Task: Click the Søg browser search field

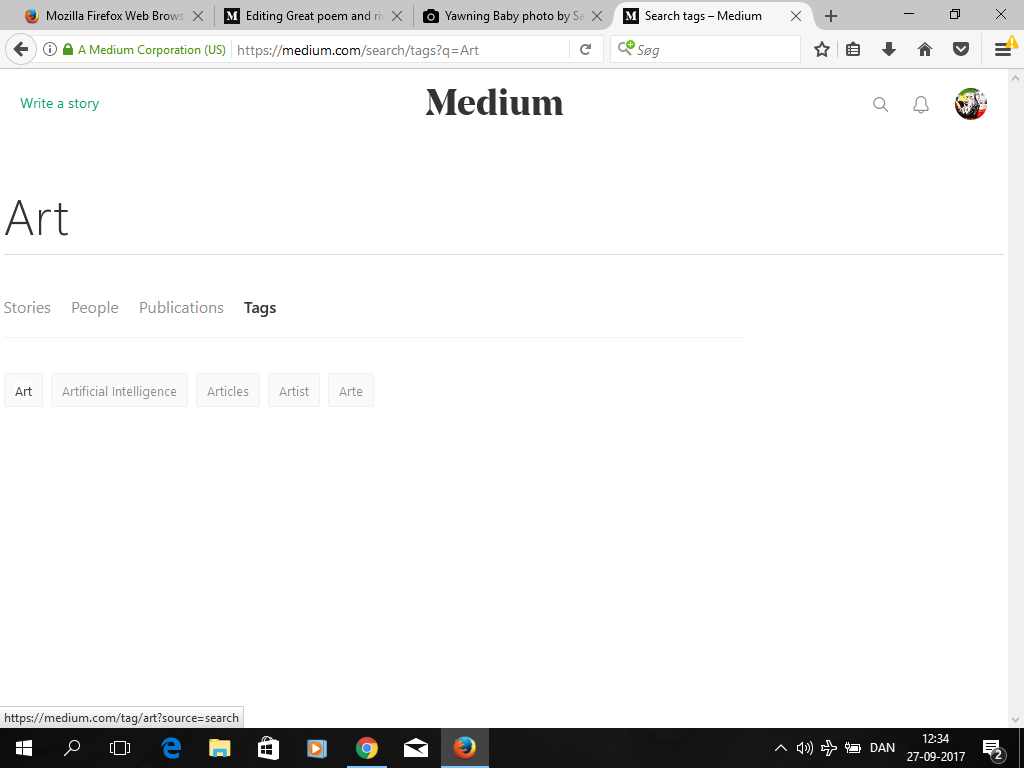Action: point(705,50)
